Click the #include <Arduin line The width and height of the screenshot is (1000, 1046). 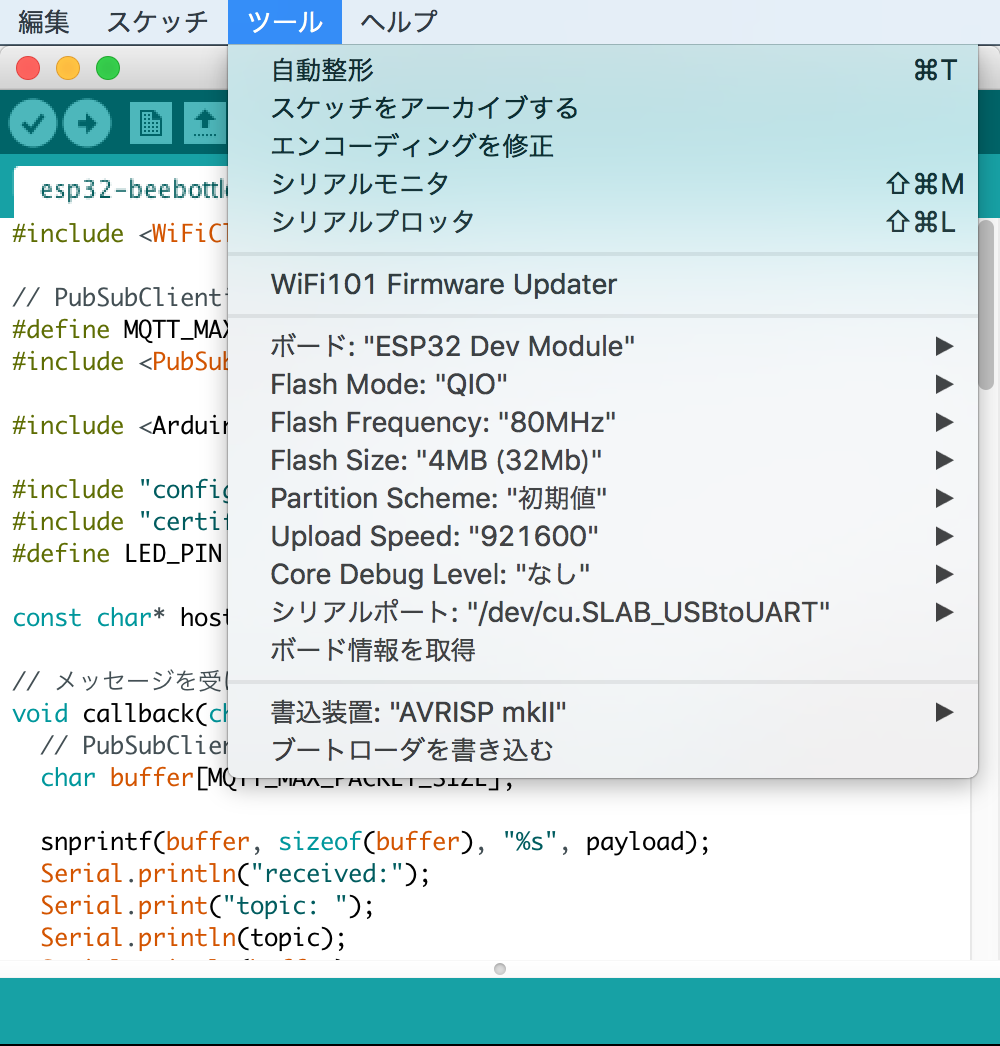coord(121,426)
